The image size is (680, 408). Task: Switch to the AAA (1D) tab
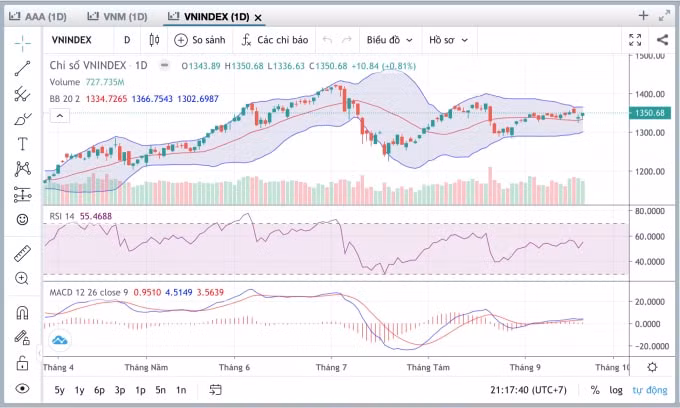(x=38, y=17)
